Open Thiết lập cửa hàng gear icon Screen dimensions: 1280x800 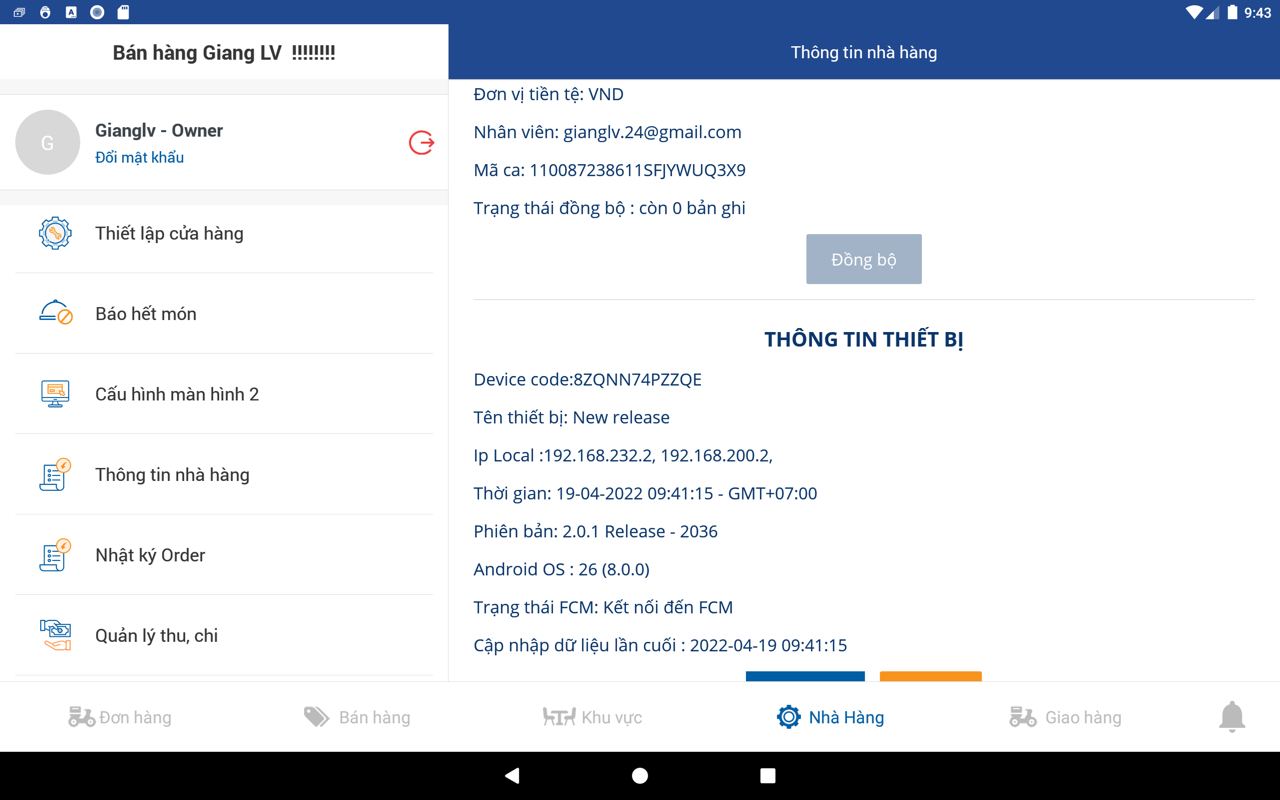(55, 233)
